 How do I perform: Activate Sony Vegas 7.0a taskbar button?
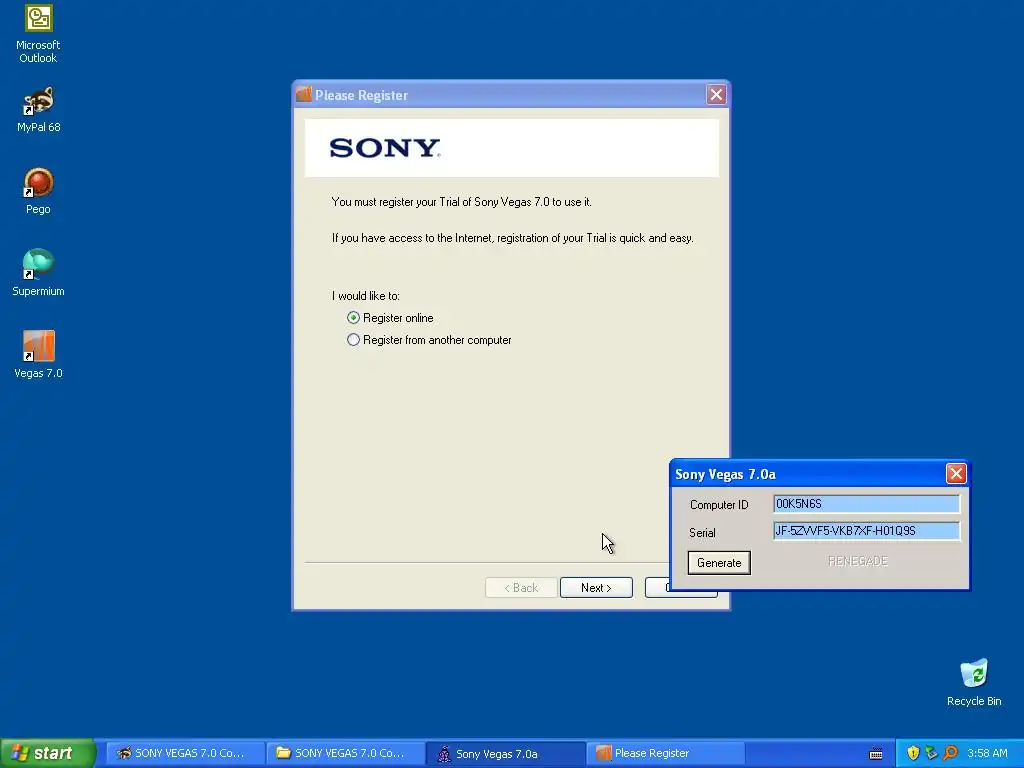(506, 754)
